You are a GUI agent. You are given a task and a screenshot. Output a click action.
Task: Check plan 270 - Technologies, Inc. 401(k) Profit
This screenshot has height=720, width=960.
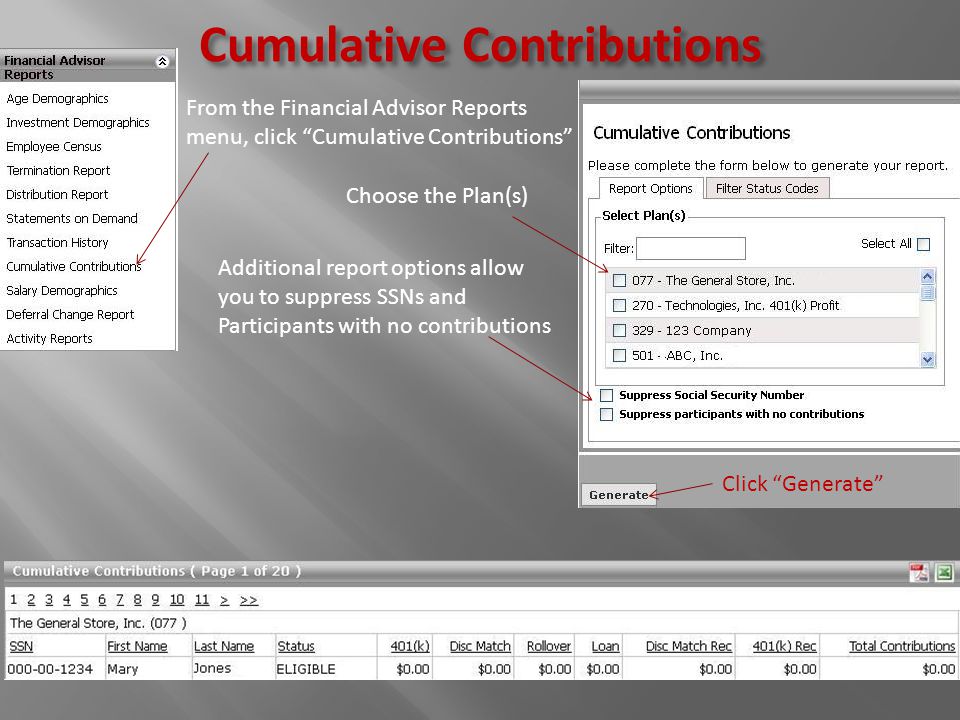[x=620, y=306]
